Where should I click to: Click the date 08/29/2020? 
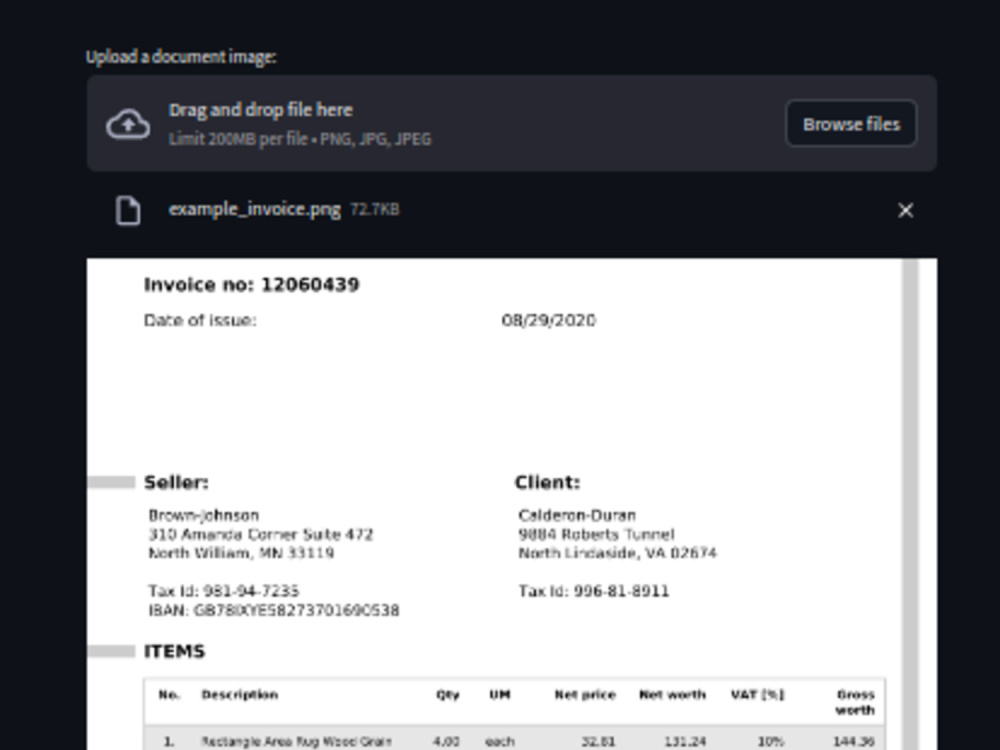(x=548, y=320)
